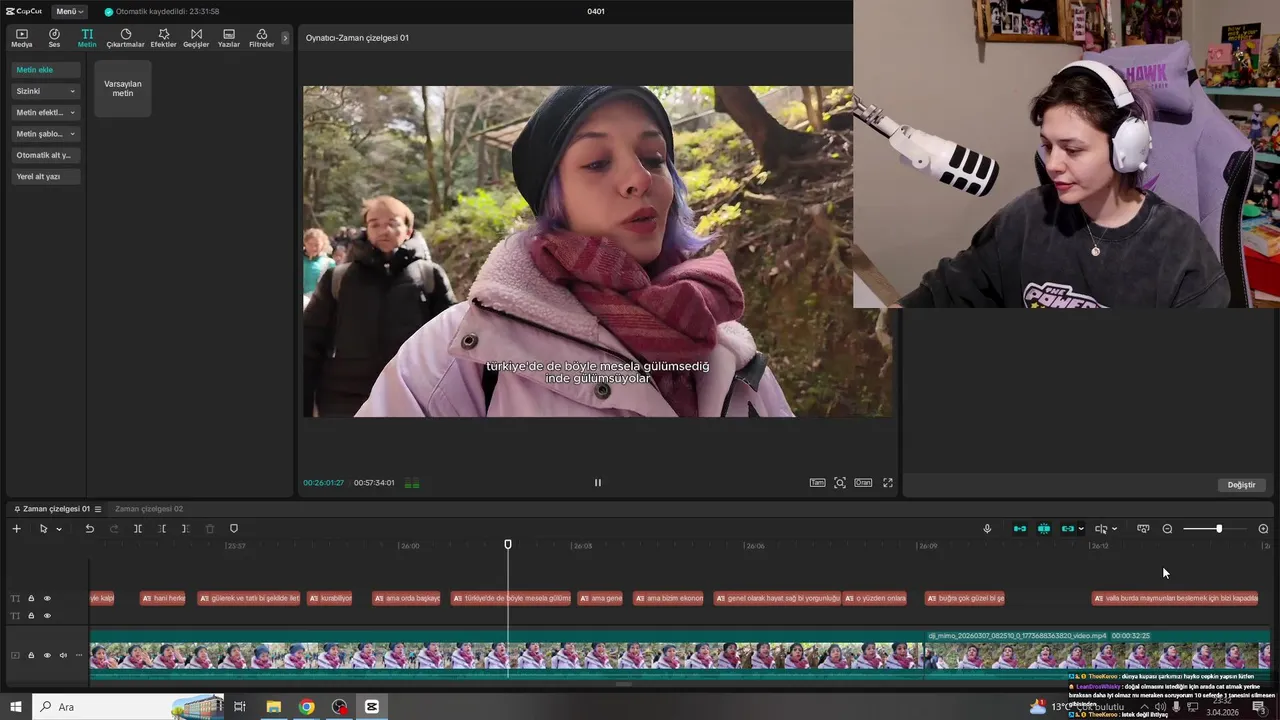Expand the Sizinki category
1280x720 pixels.
pos(46,91)
